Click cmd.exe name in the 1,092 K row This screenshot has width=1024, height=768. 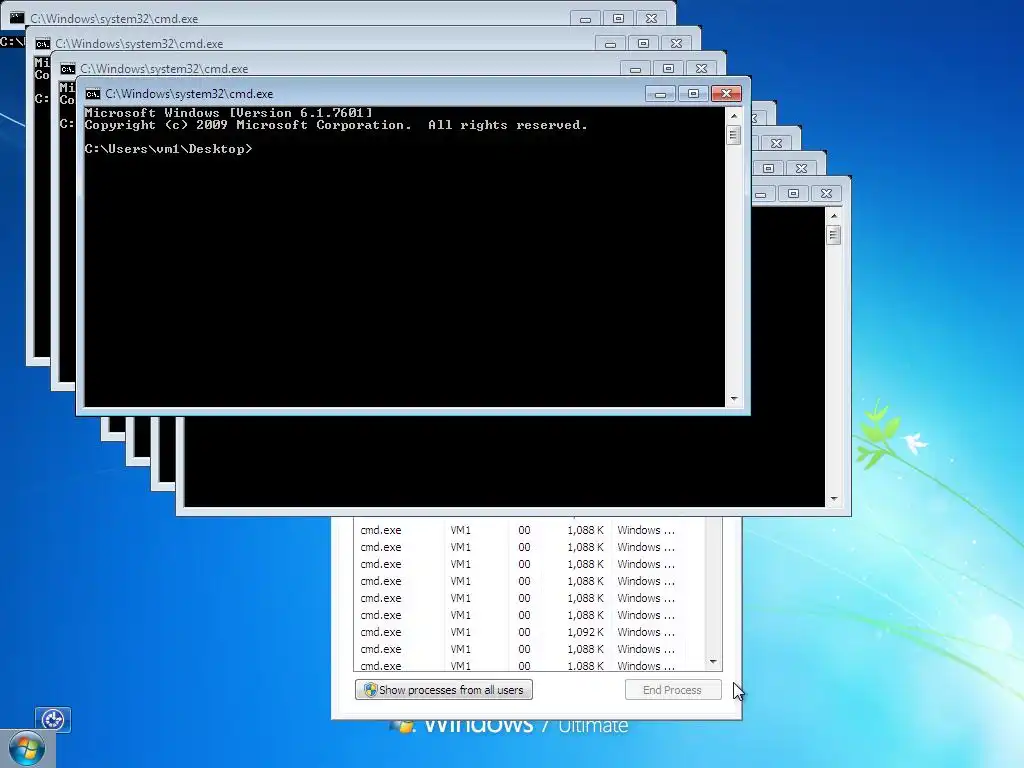[381, 632]
